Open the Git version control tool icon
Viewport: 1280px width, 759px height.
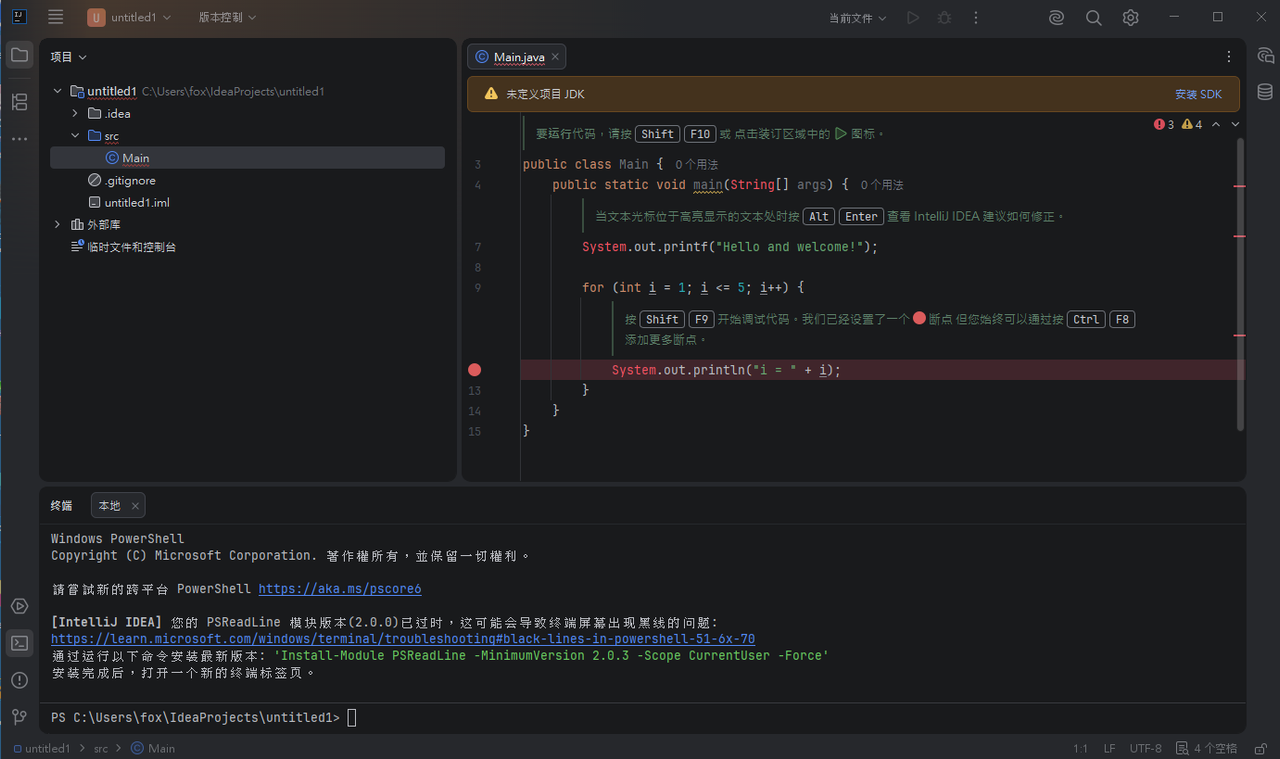coord(19,717)
